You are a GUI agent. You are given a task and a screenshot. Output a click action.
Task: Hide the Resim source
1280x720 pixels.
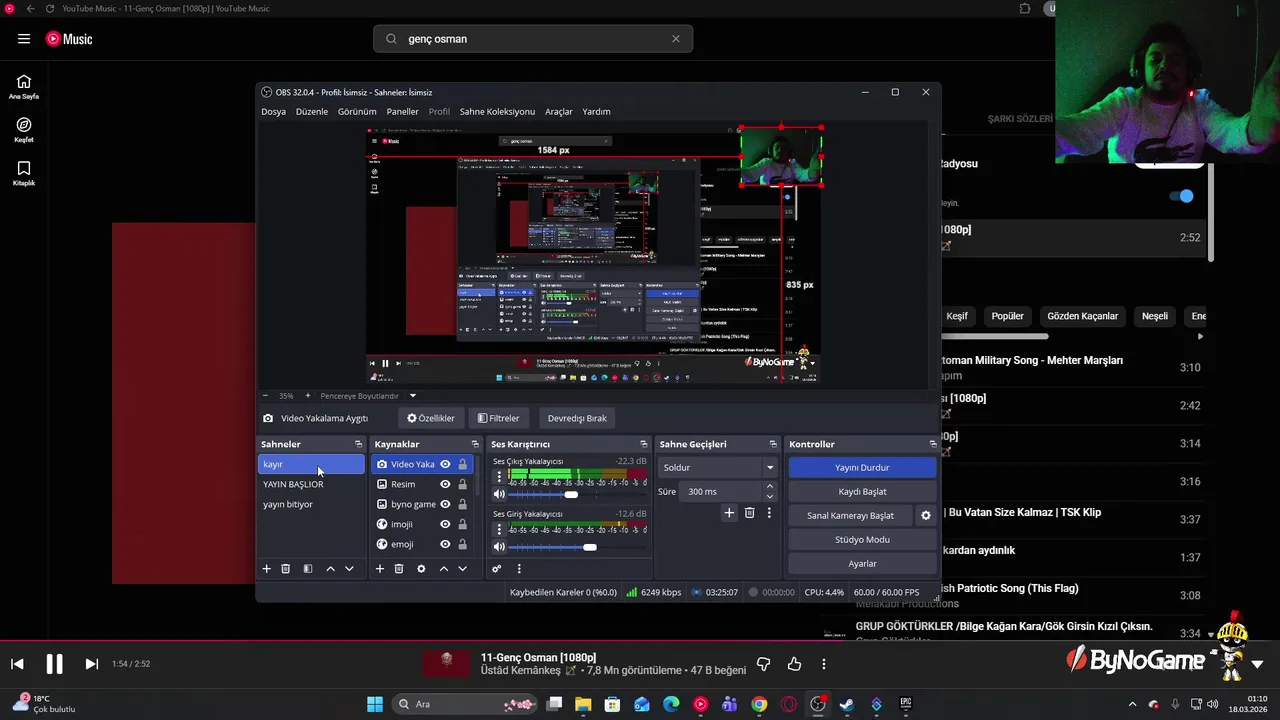click(445, 484)
